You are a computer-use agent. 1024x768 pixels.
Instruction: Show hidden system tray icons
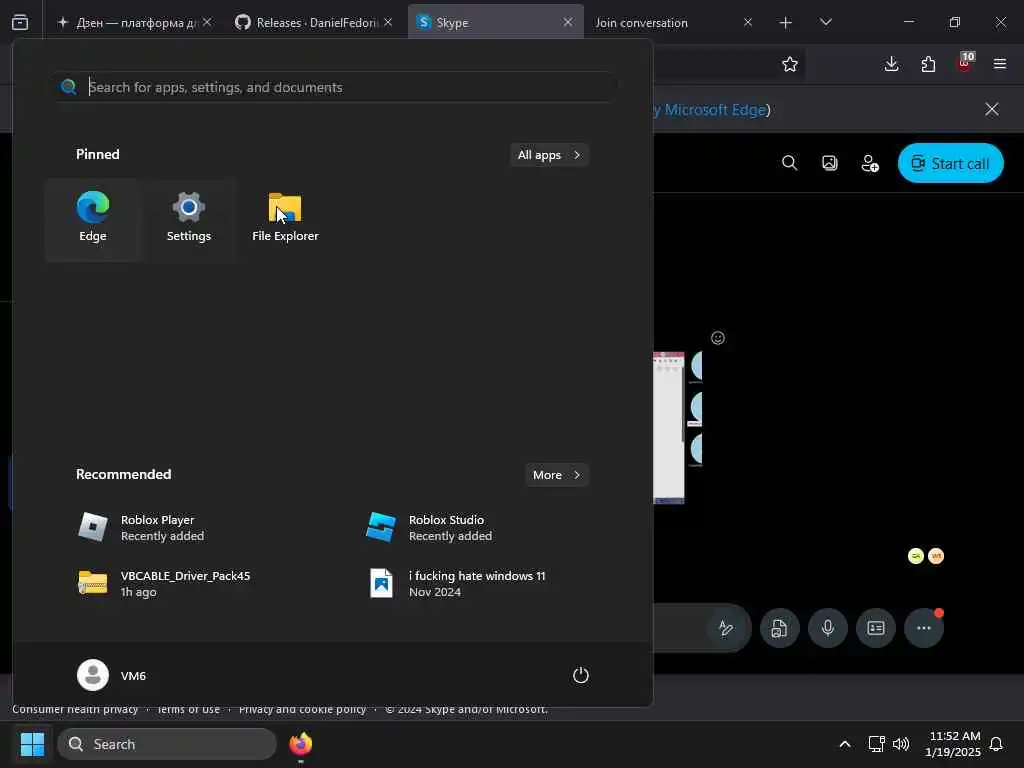click(844, 744)
